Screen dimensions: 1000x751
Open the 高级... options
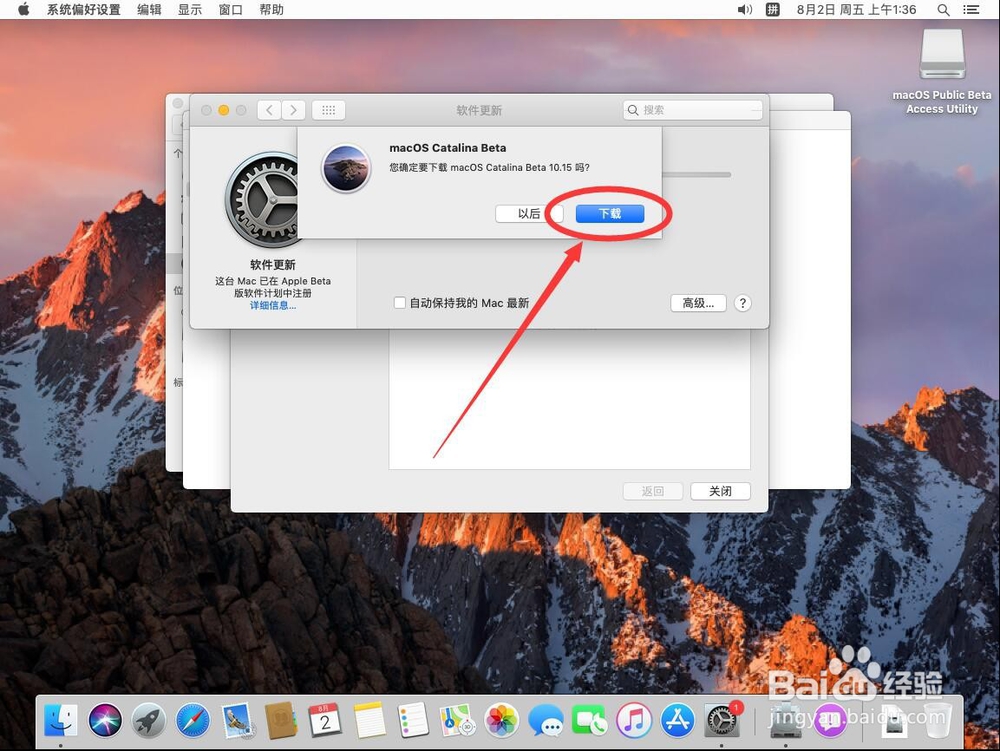coord(698,303)
